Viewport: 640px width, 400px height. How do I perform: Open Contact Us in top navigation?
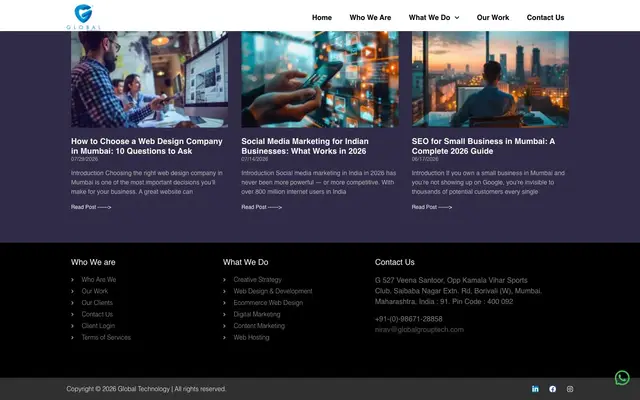(545, 18)
